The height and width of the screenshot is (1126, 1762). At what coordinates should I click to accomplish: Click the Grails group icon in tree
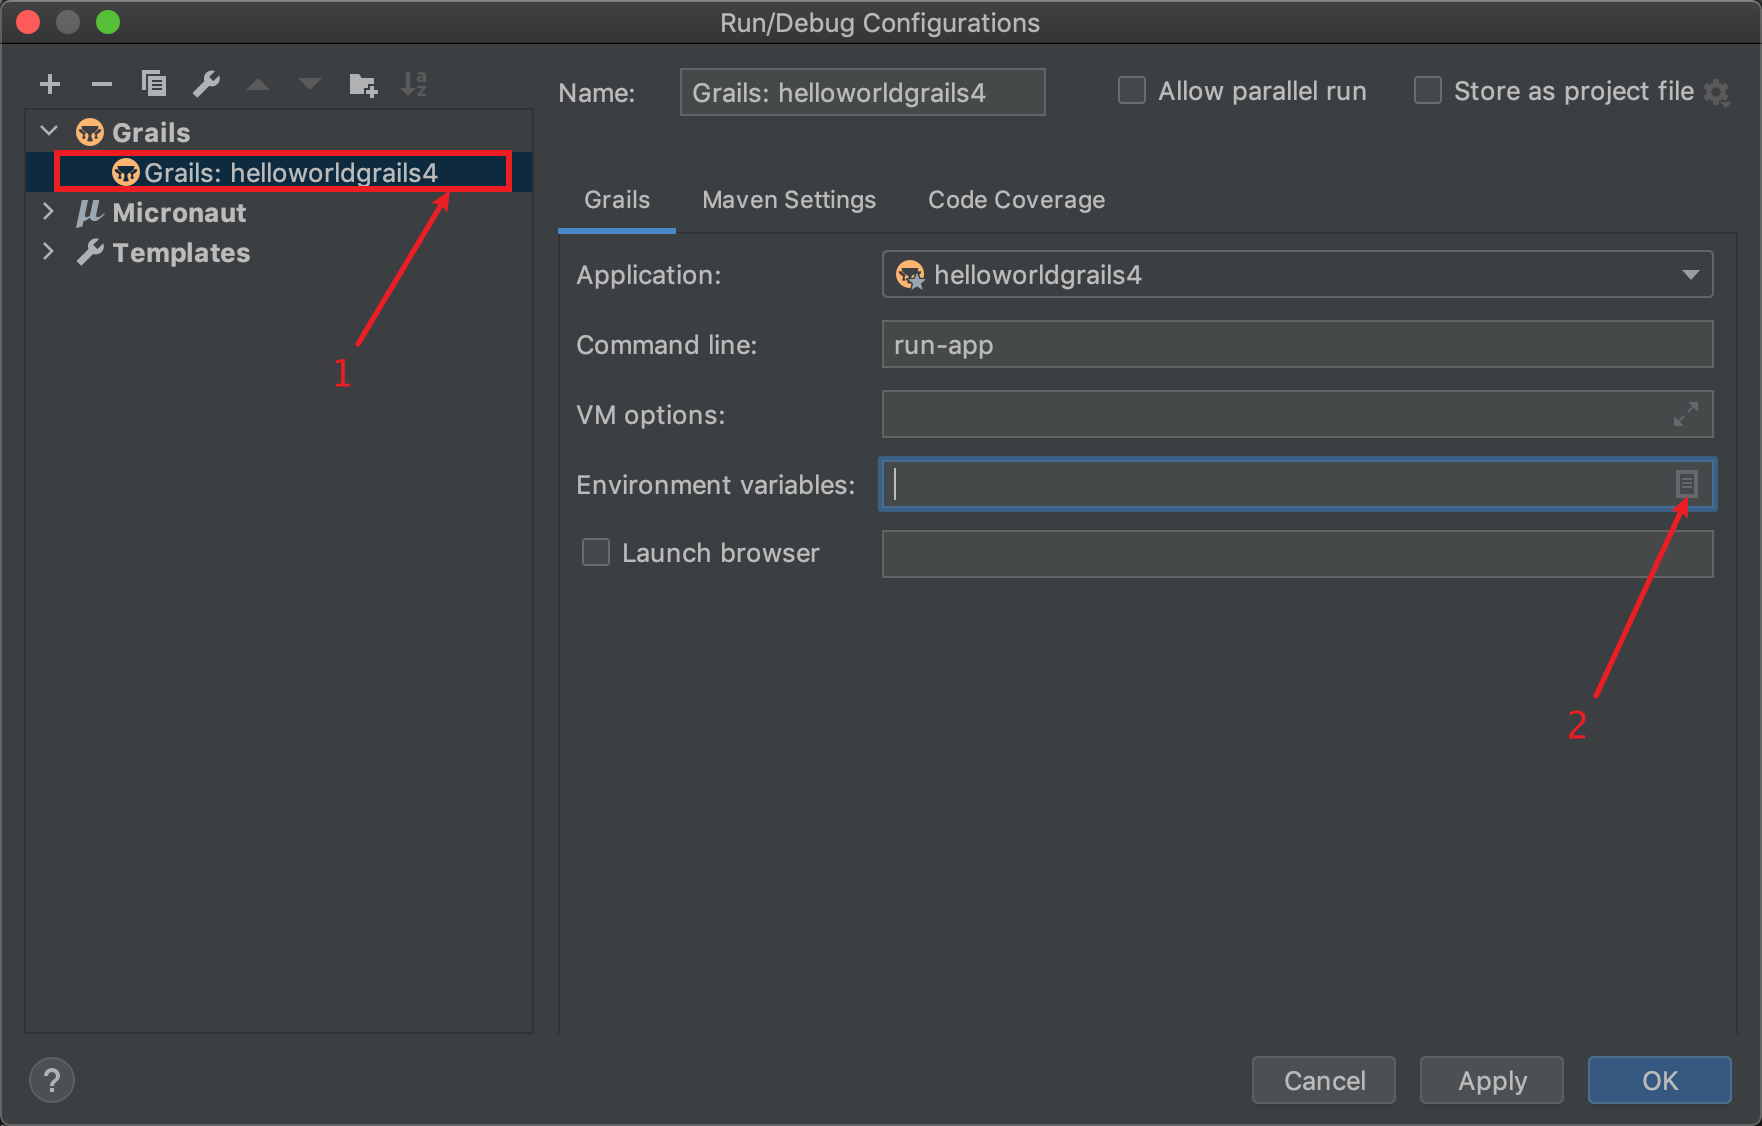[90, 132]
